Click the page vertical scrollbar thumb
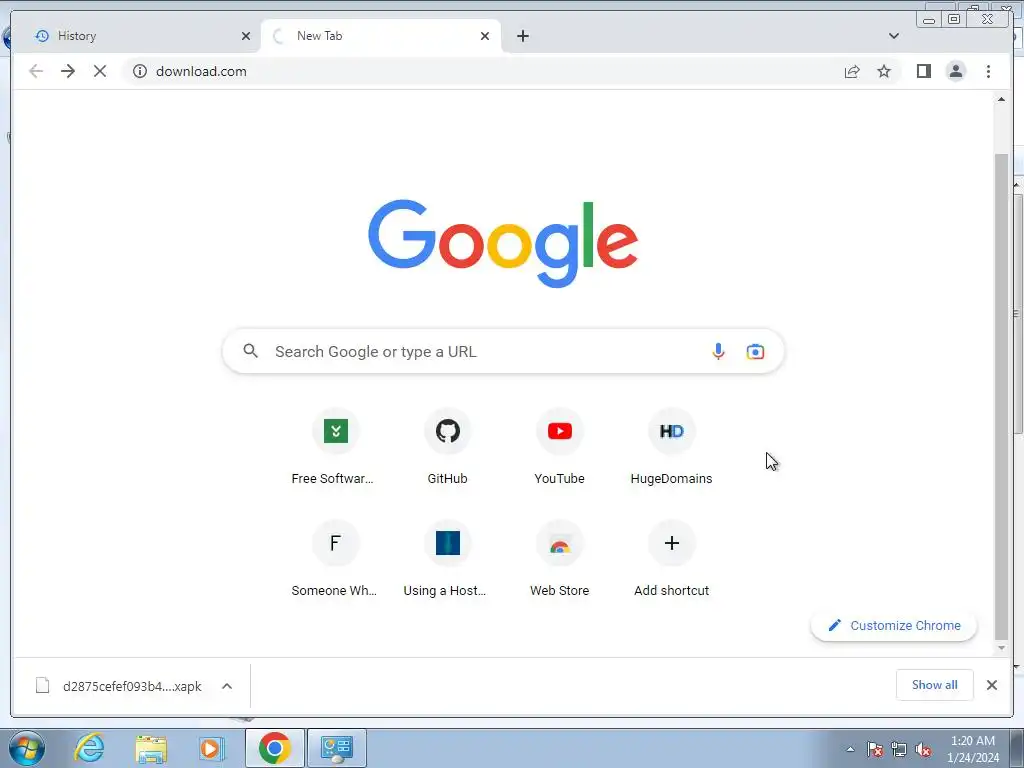Viewport: 1024px width, 768px height. click(x=1001, y=396)
